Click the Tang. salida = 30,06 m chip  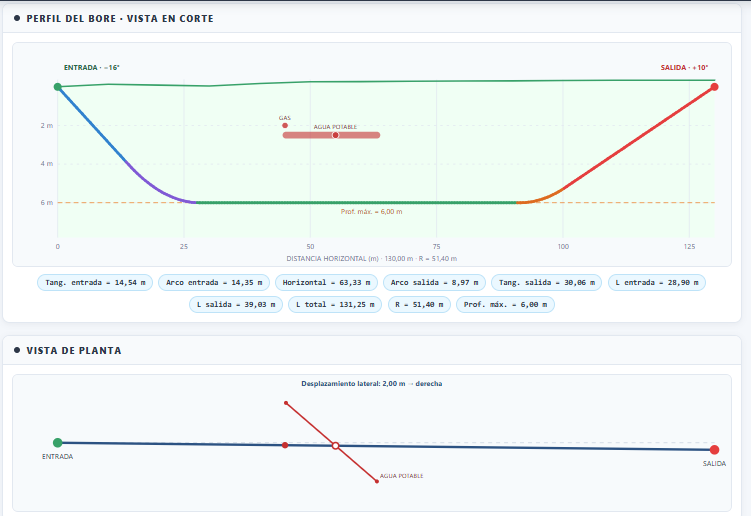(x=546, y=283)
